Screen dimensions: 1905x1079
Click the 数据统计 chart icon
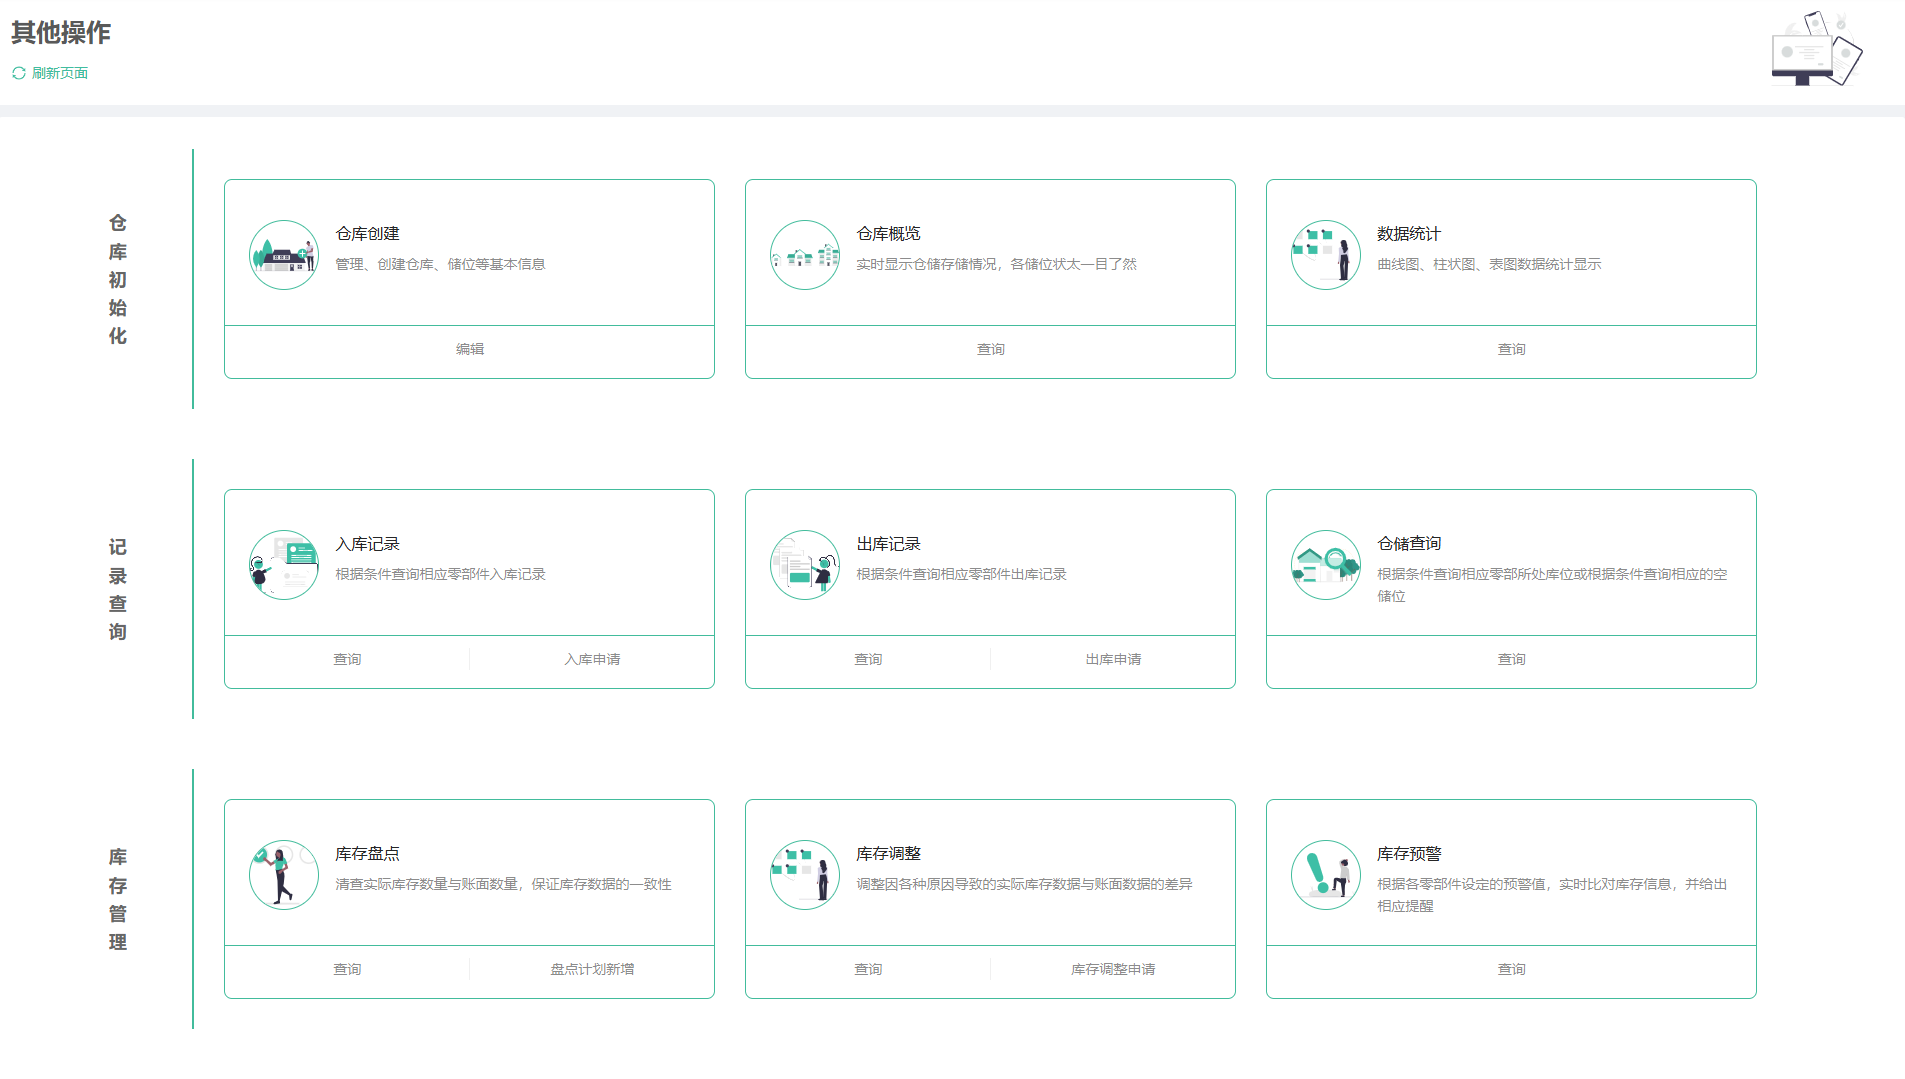[x=1326, y=255]
